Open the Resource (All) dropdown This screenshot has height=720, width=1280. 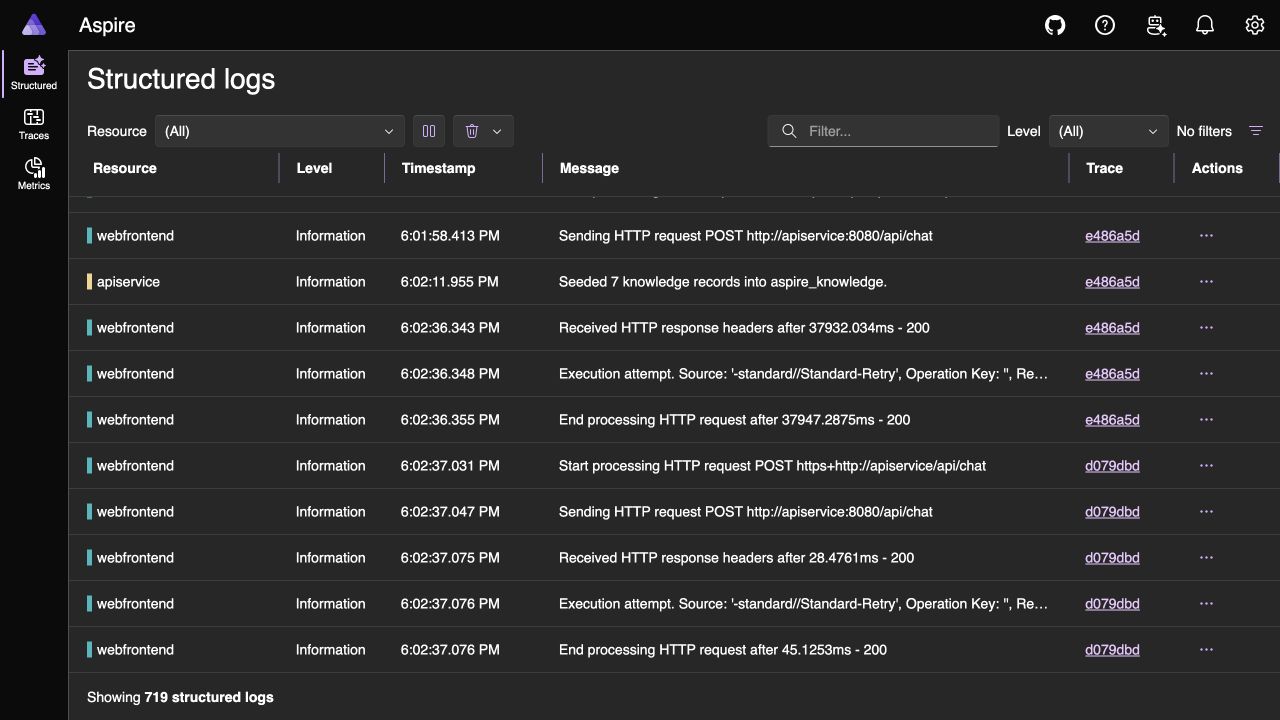tap(279, 131)
